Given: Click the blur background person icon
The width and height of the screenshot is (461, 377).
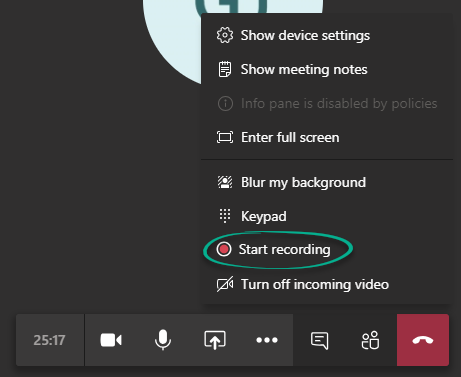Looking at the screenshot, I should (x=225, y=182).
